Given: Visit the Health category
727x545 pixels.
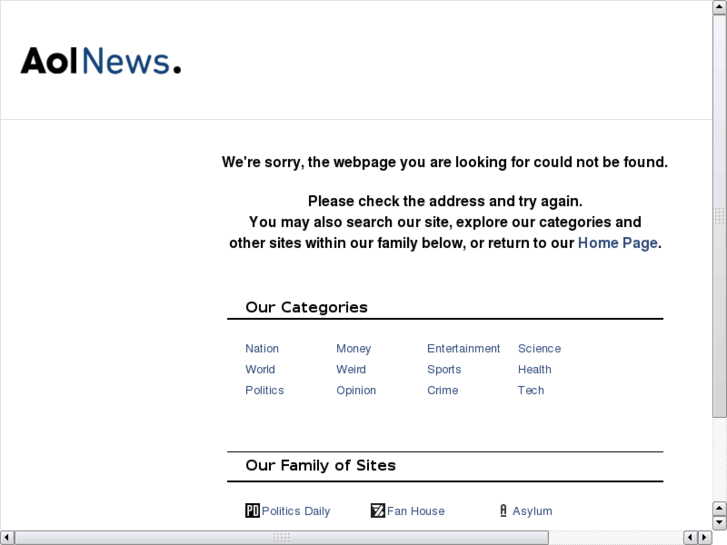Looking at the screenshot, I should [535, 369].
